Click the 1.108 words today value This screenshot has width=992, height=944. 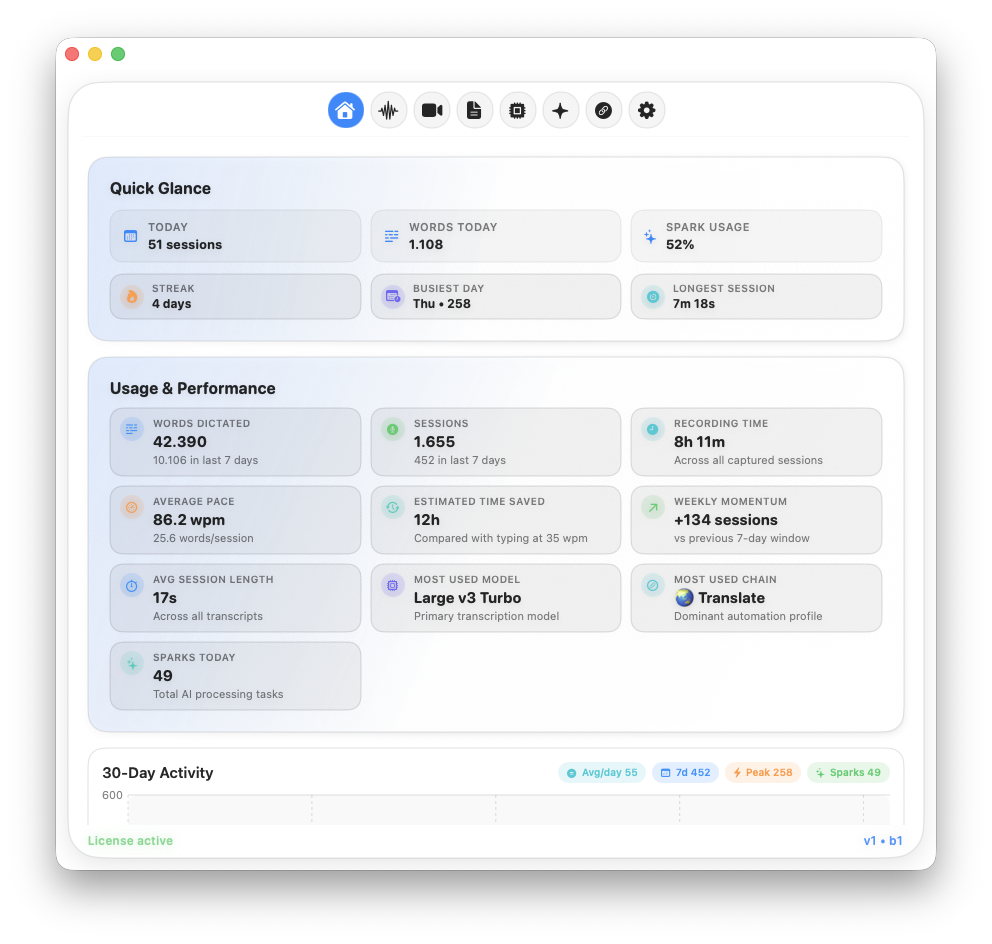[426, 245]
